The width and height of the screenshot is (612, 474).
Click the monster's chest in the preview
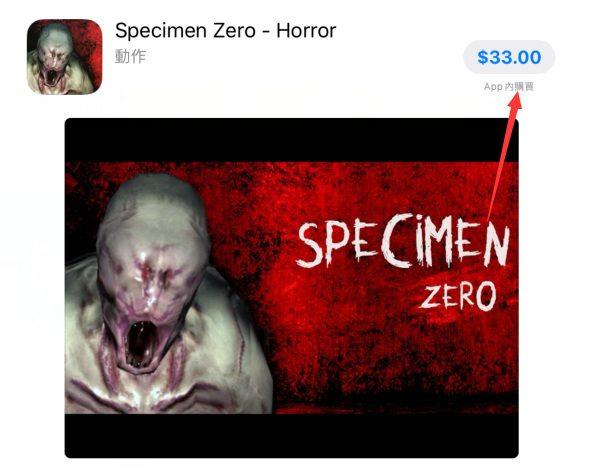pos(164,392)
